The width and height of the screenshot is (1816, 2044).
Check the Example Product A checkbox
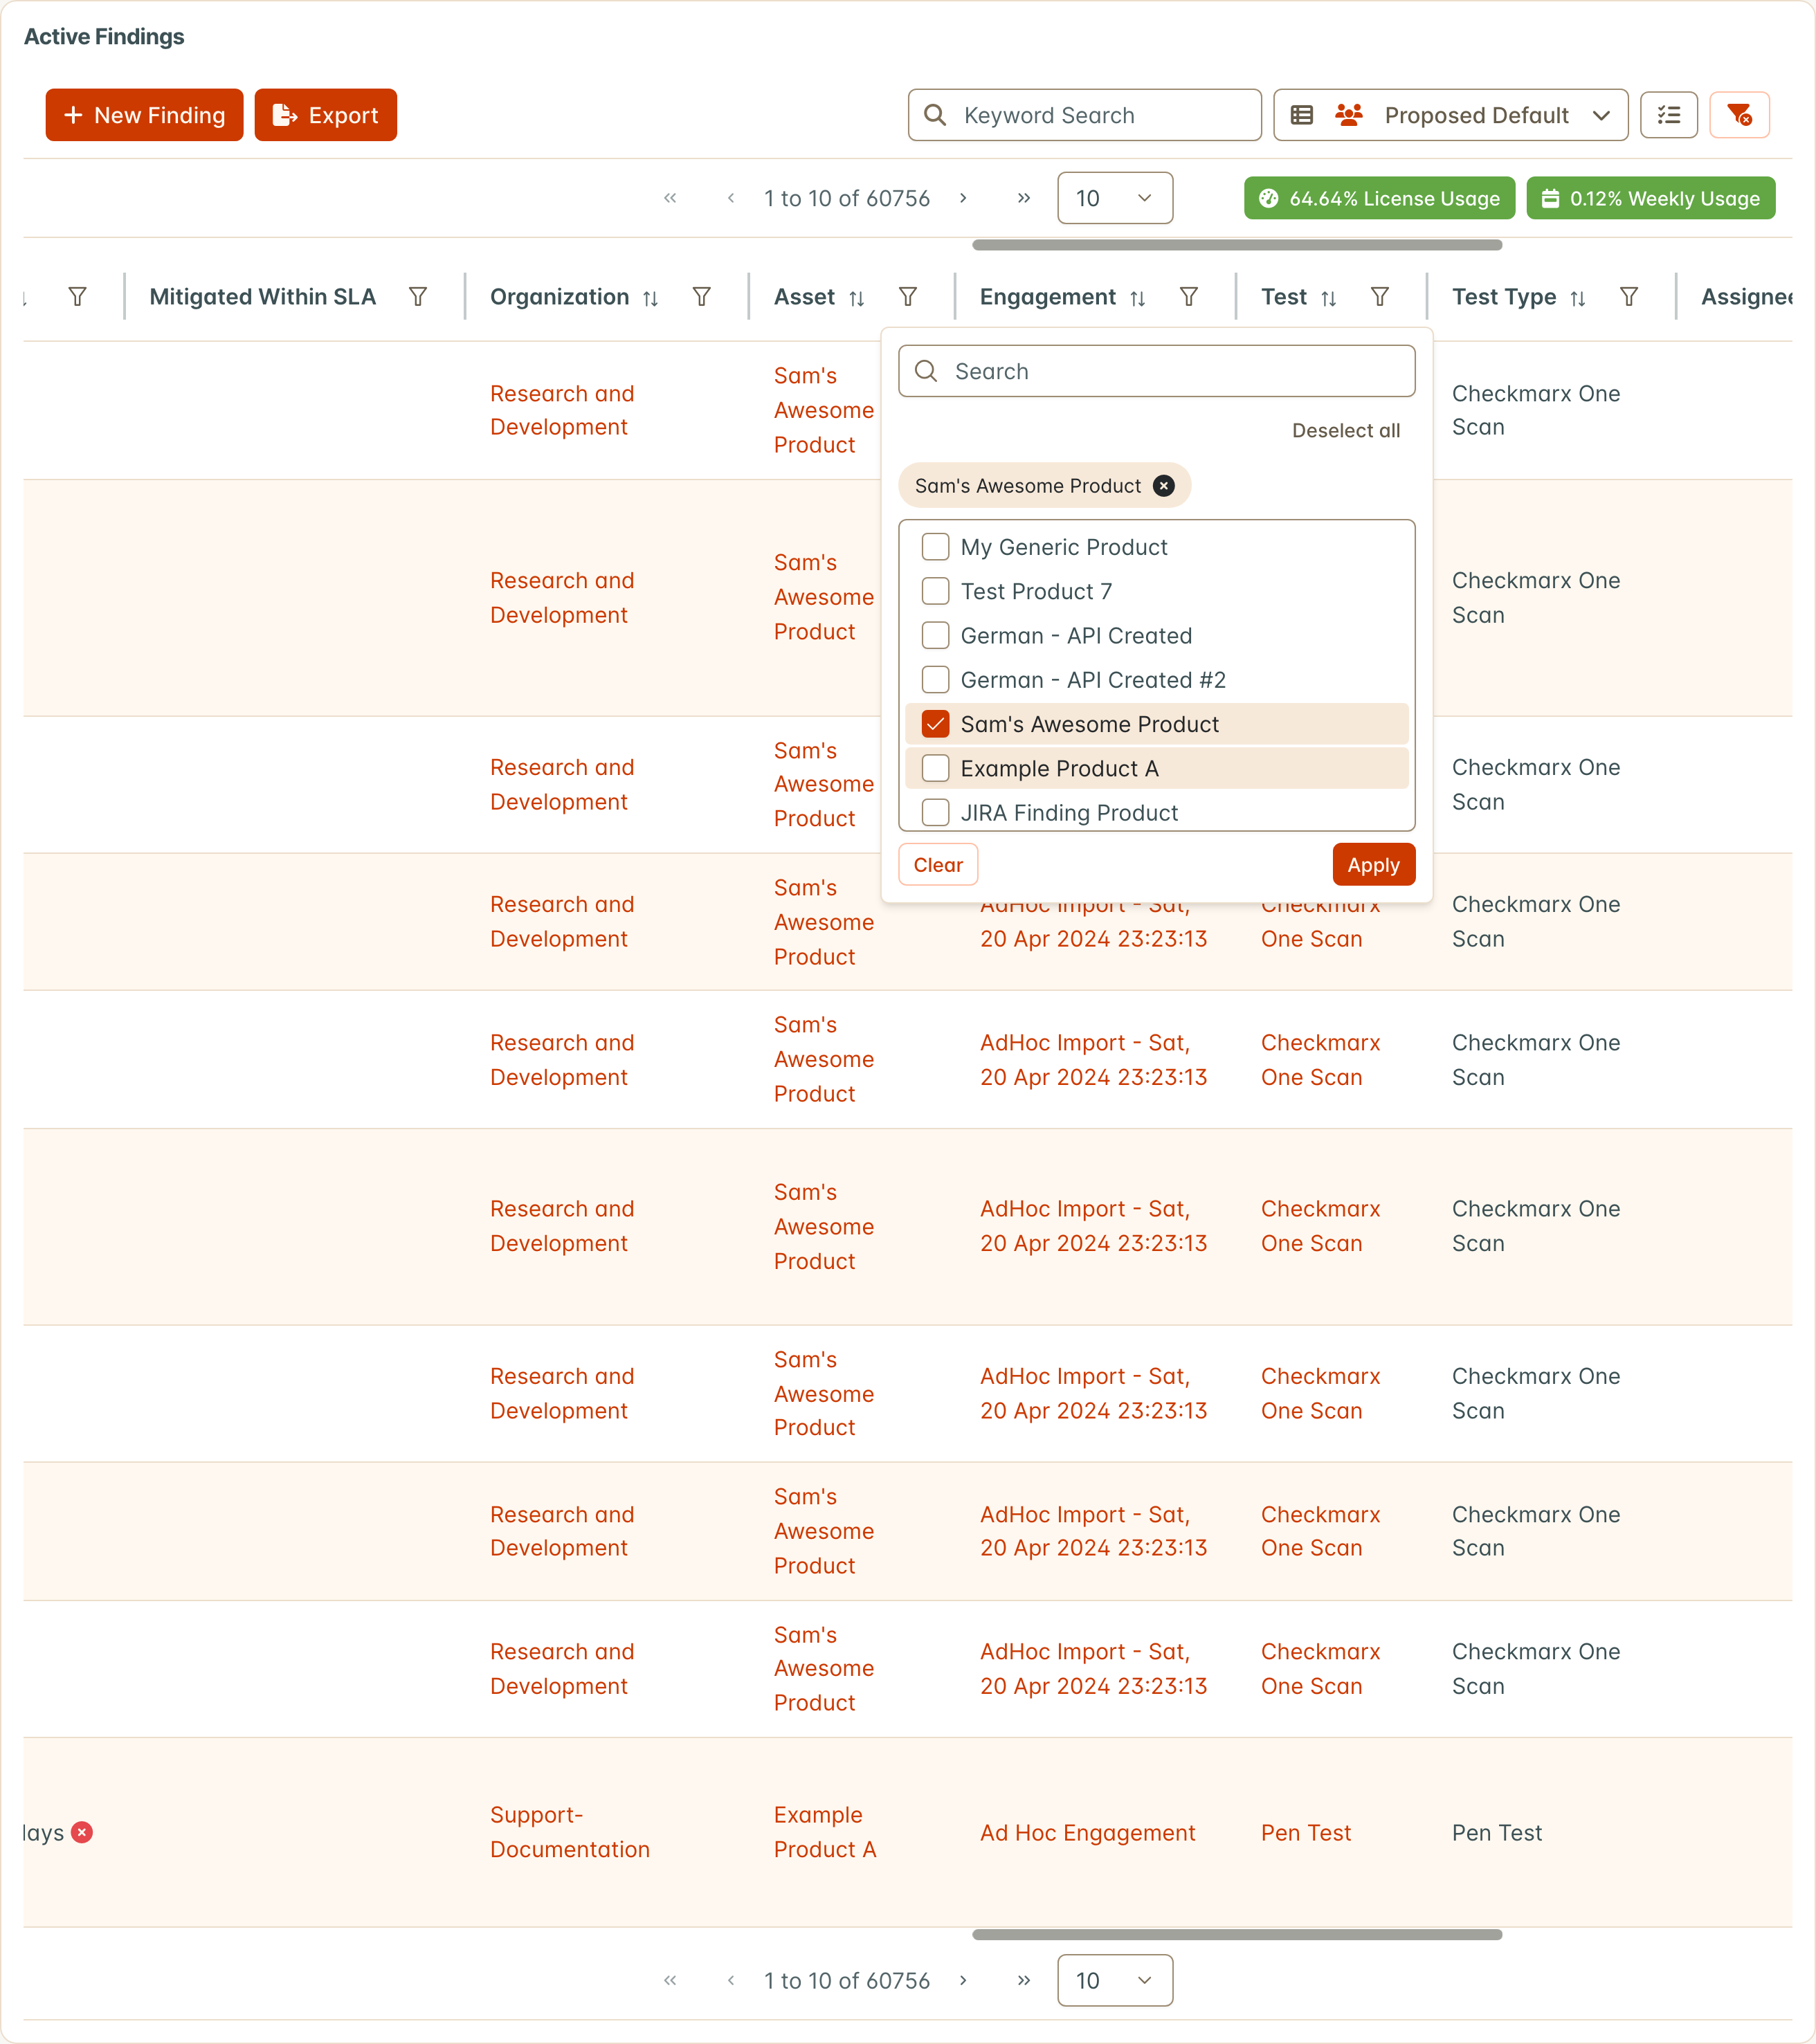click(935, 768)
